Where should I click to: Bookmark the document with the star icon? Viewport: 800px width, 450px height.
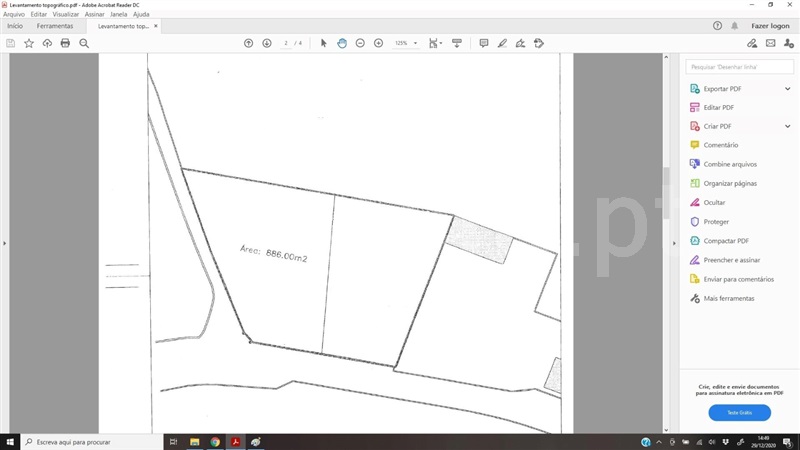coord(29,43)
